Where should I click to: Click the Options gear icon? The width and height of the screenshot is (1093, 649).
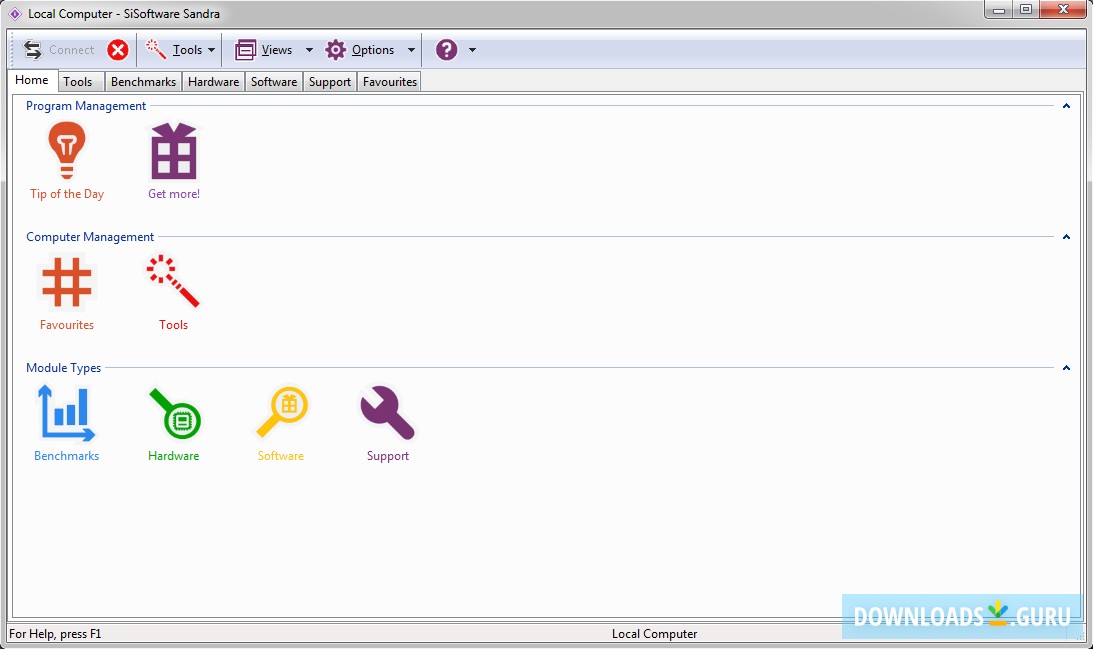[x=337, y=49]
